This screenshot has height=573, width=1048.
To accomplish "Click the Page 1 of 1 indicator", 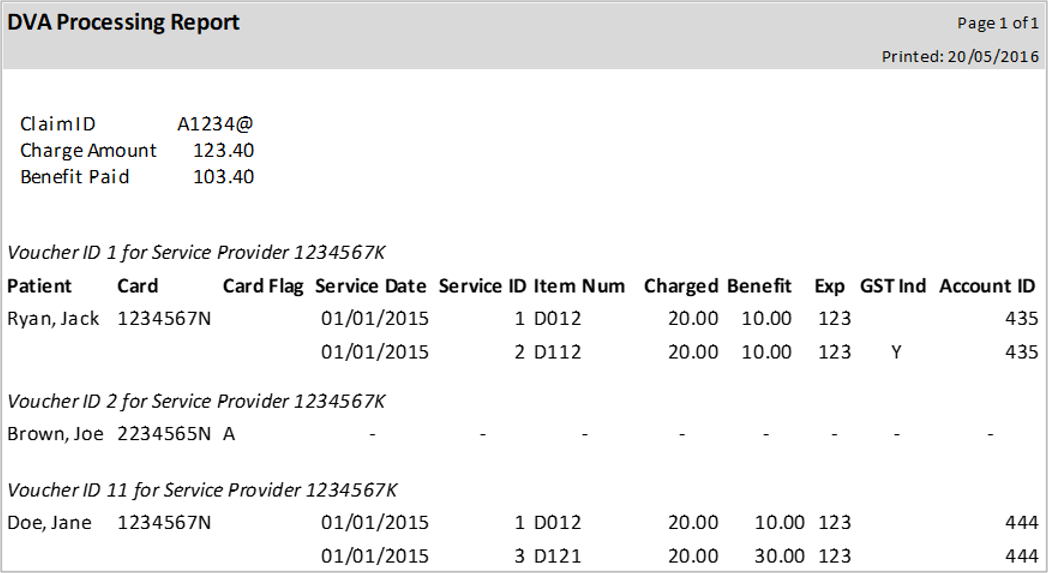I will [997, 23].
